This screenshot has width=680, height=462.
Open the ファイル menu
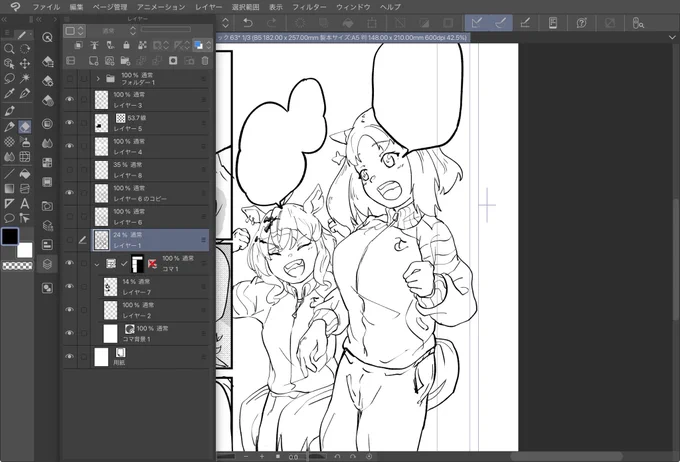click(46, 7)
